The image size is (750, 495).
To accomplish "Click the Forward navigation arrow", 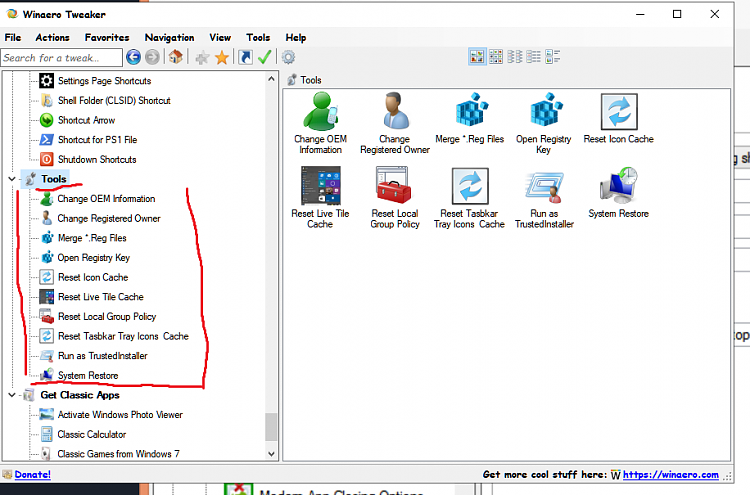I will pyautogui.click(x=152, y=57).
